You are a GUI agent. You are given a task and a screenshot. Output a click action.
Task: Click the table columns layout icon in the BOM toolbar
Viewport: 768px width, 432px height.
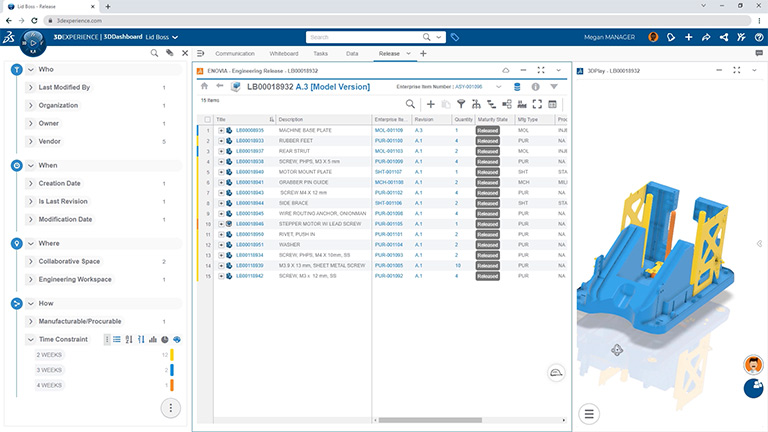tap(552, 104)
